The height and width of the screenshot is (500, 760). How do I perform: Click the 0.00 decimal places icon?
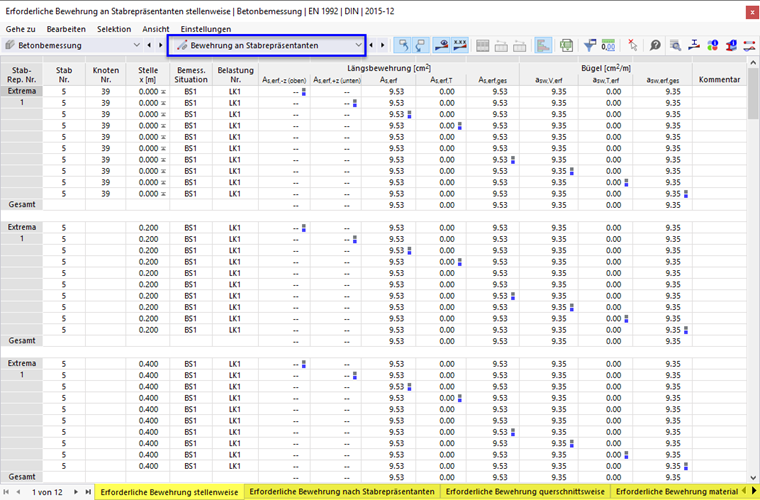608,46
